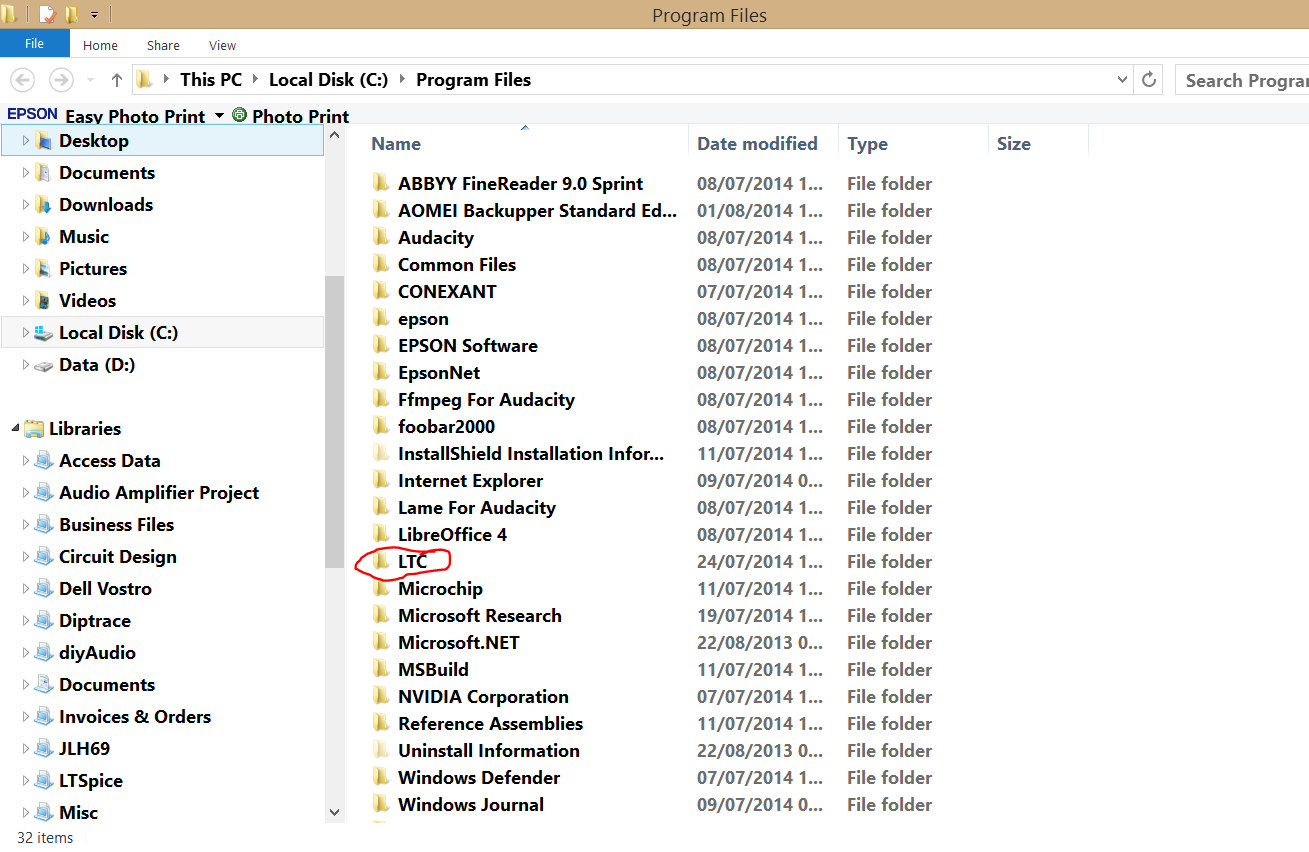The height and width of the screenshot is (852, 1309).
Task: Click the Search Program Files box
Action: click(1242, 80)
